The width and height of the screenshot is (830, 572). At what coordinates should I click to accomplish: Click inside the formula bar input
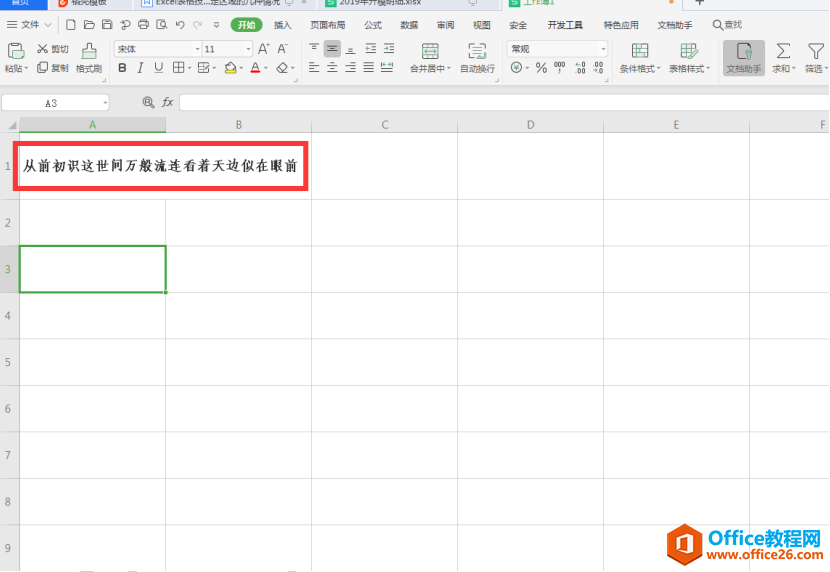pyautogui.click(x=504, y=102)
